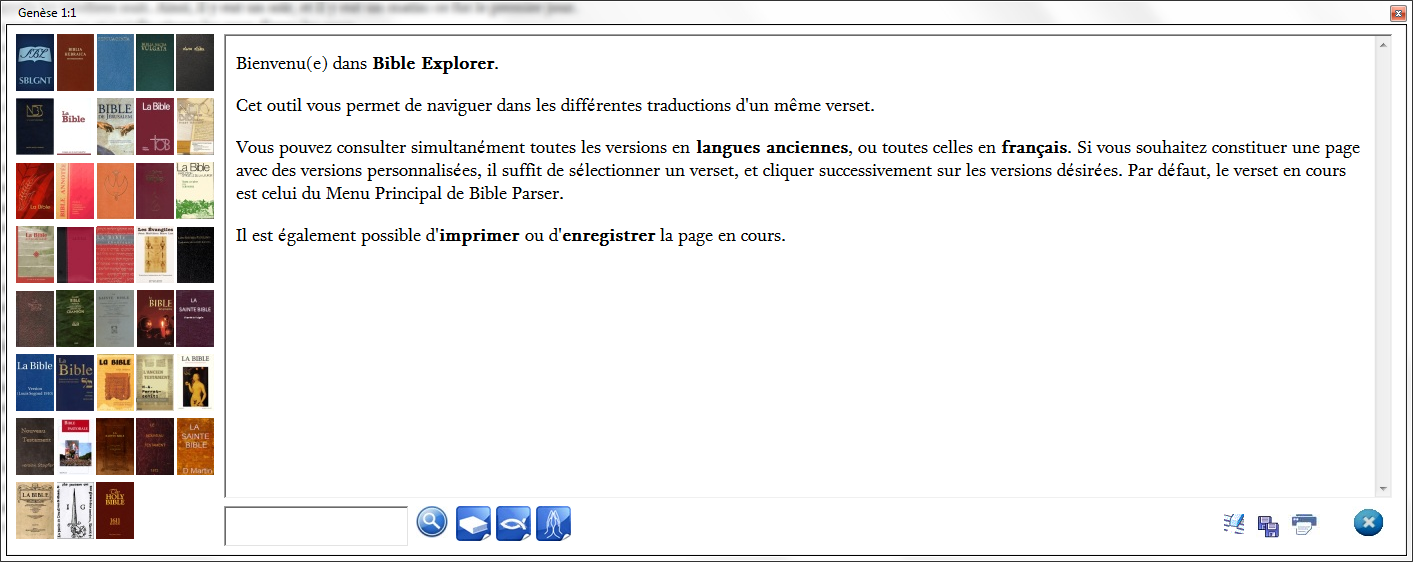Select the Bible Annotée cover
This screenshot has width=1413, height=562.
[75, 191]
